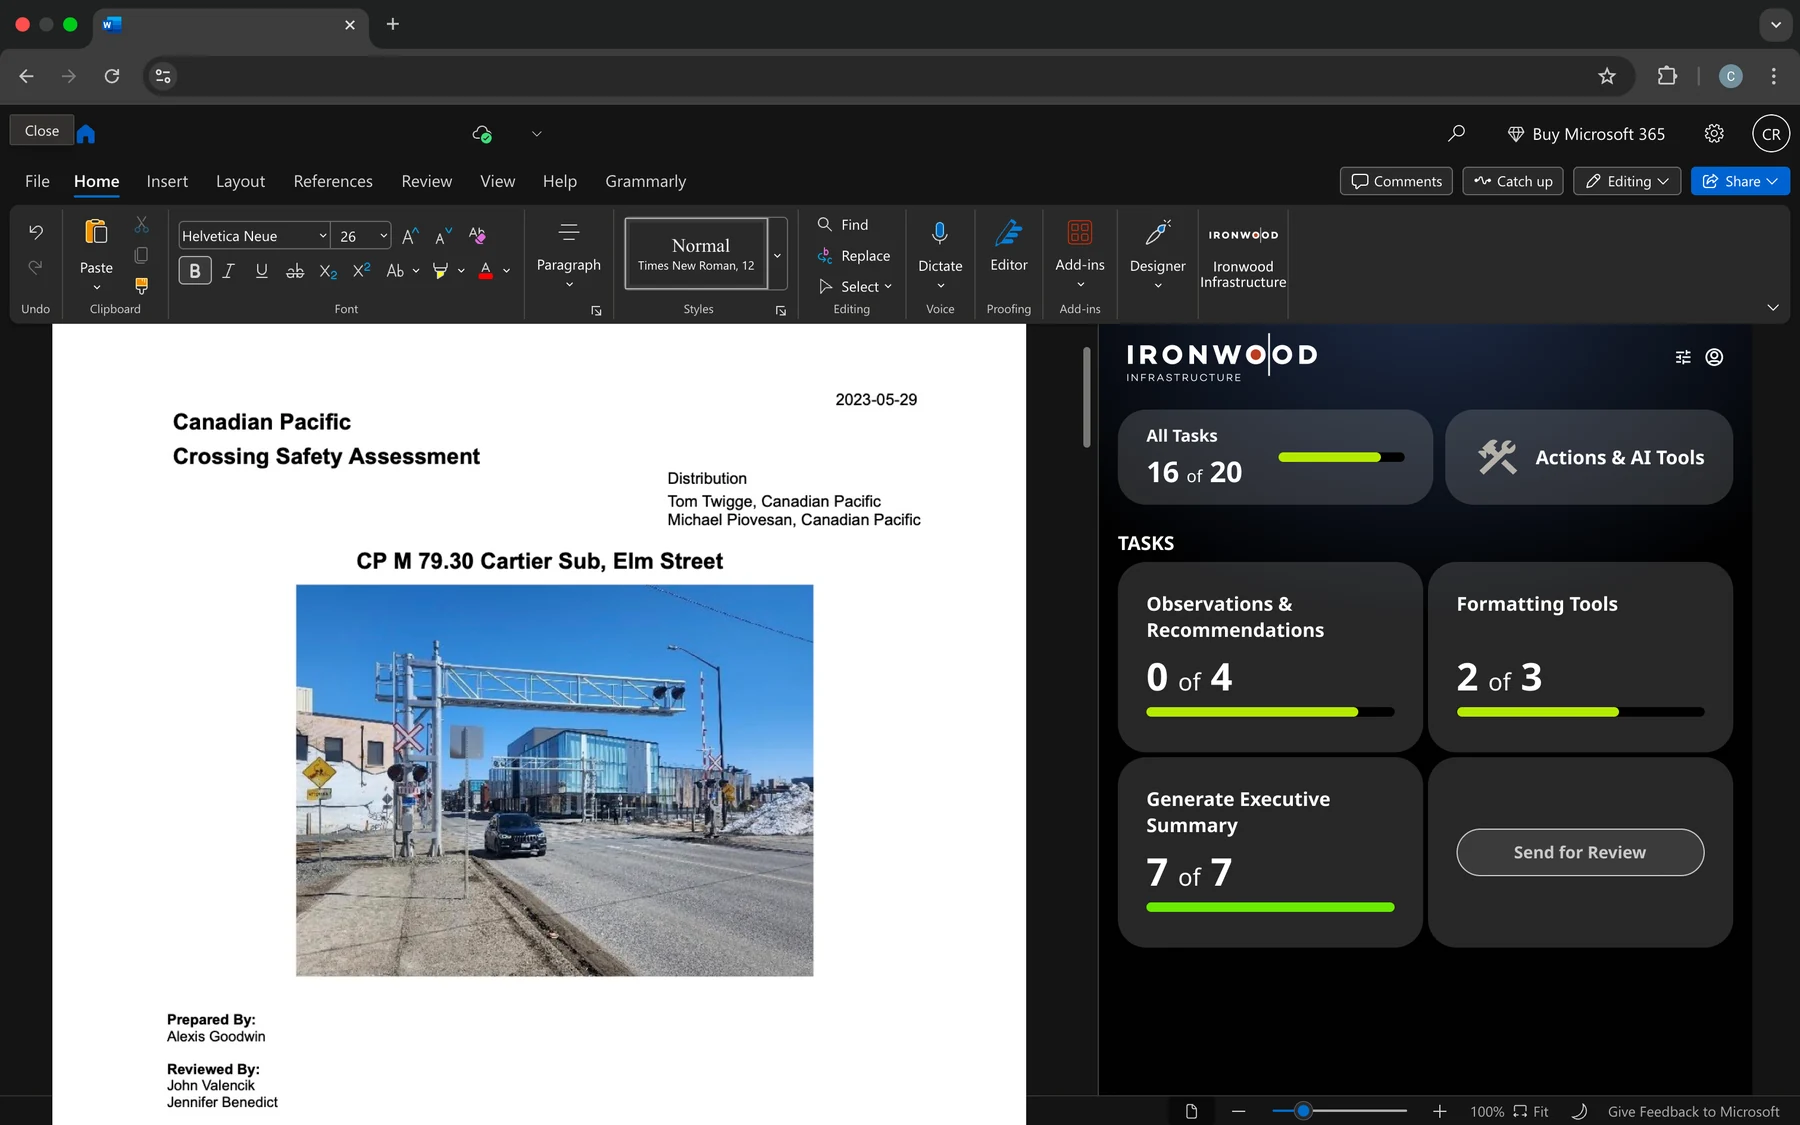Toggle Strikethrough formatting
1800x1125 pixels.
click(295, 271)
